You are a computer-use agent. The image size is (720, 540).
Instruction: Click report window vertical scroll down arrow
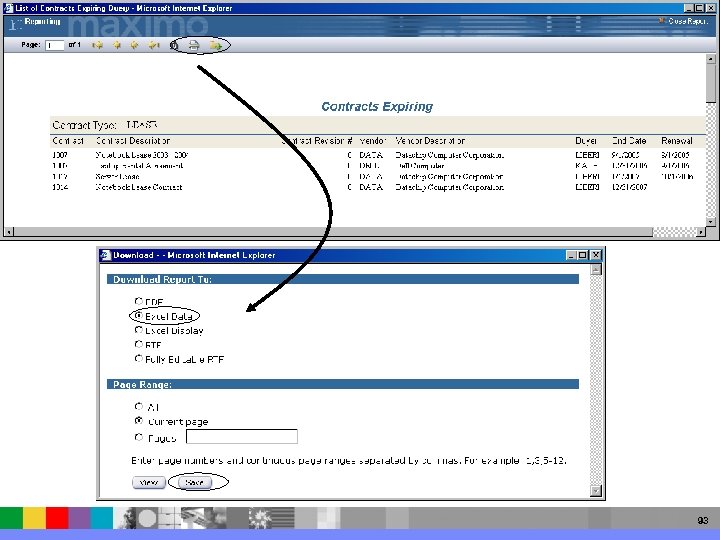click(x=711, y=222)
